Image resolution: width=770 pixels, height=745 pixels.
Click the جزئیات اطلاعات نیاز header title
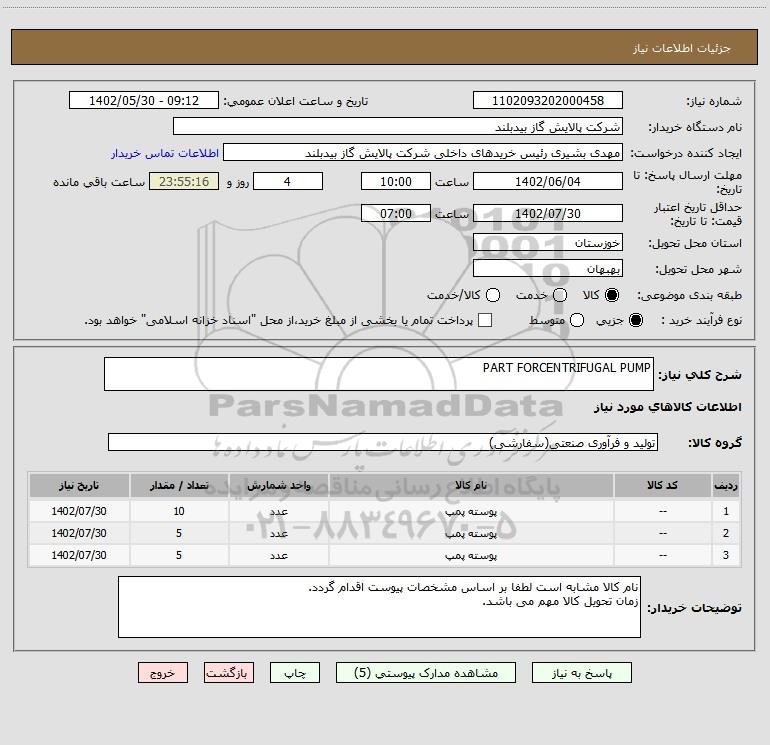coord(682,48)
